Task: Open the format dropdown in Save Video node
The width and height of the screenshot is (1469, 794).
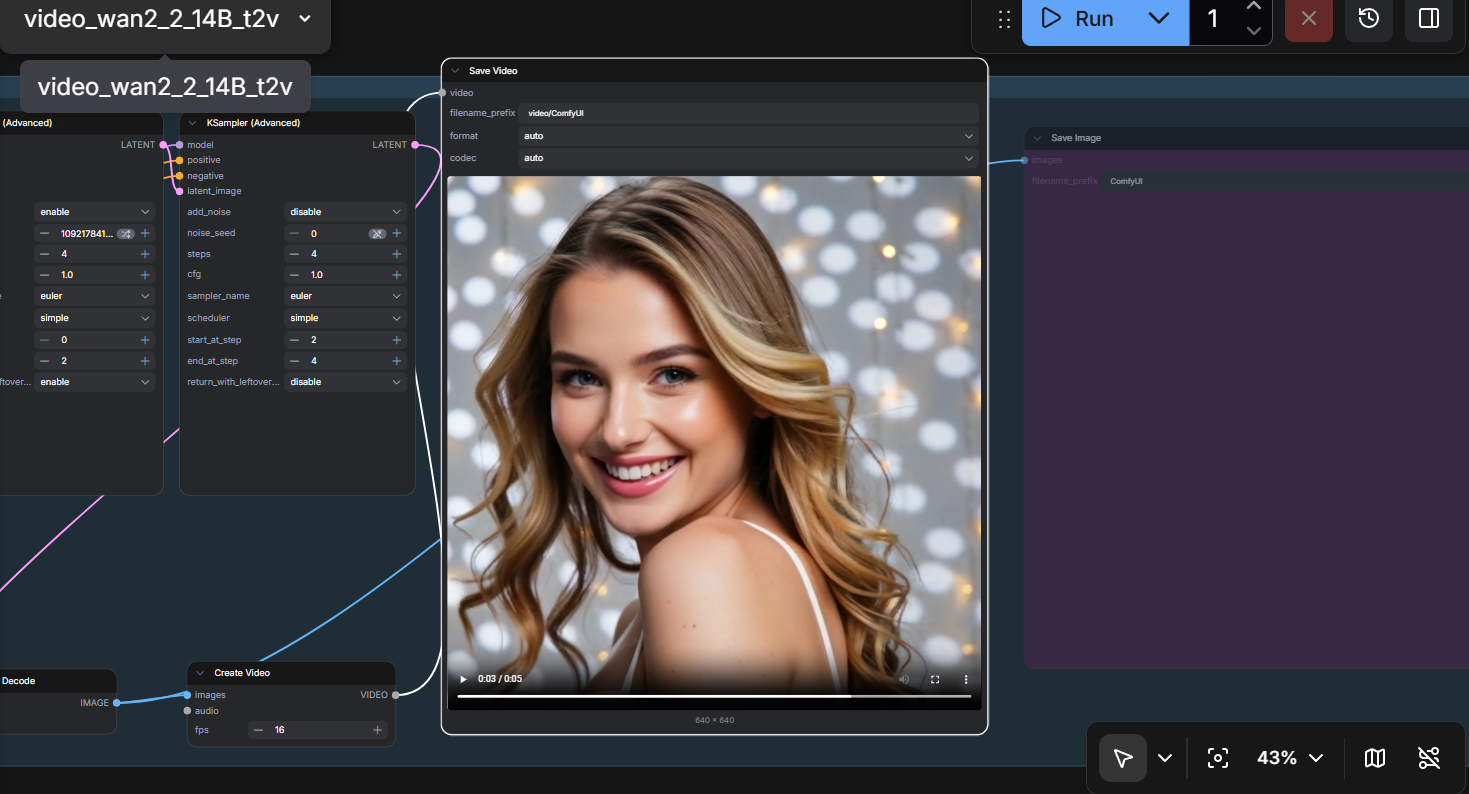Action: click(747, 136)
